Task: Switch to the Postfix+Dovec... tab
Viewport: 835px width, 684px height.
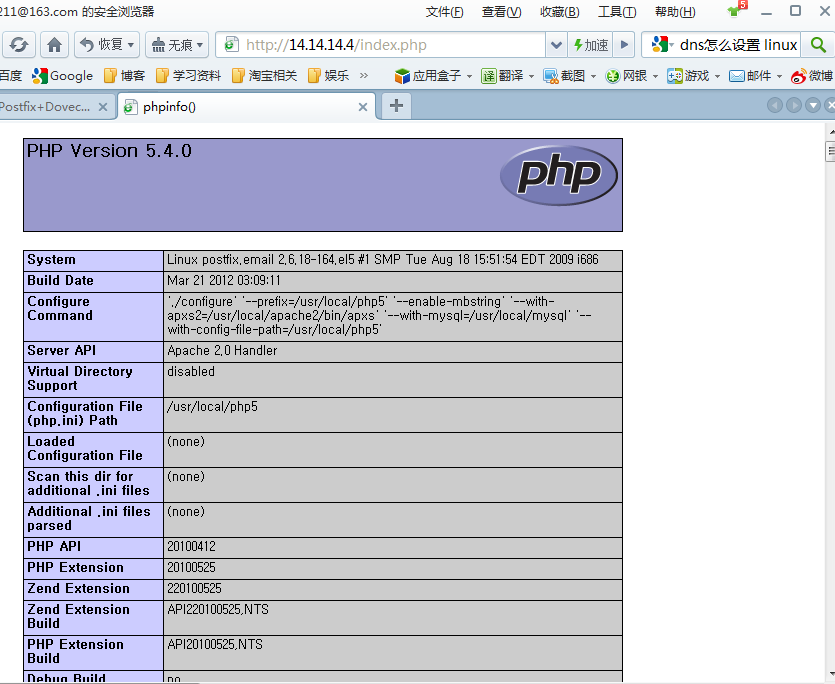Action: [46, 107]
